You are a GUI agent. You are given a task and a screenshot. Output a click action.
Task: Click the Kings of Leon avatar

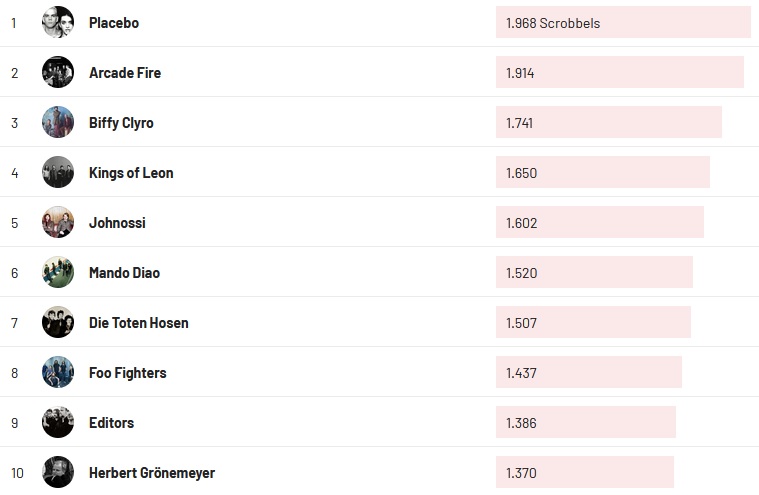click(x=58, y=172)
